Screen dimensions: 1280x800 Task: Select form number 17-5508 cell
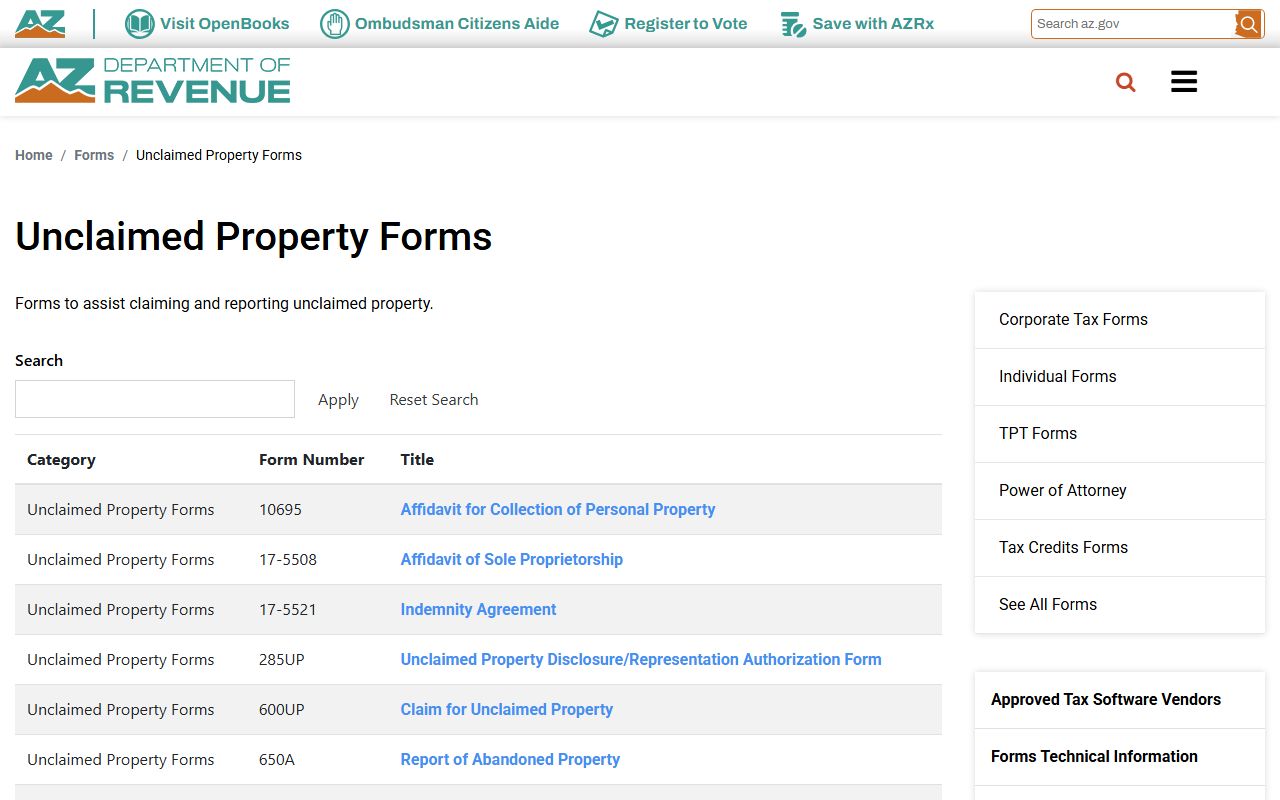[x=288, y=559]
